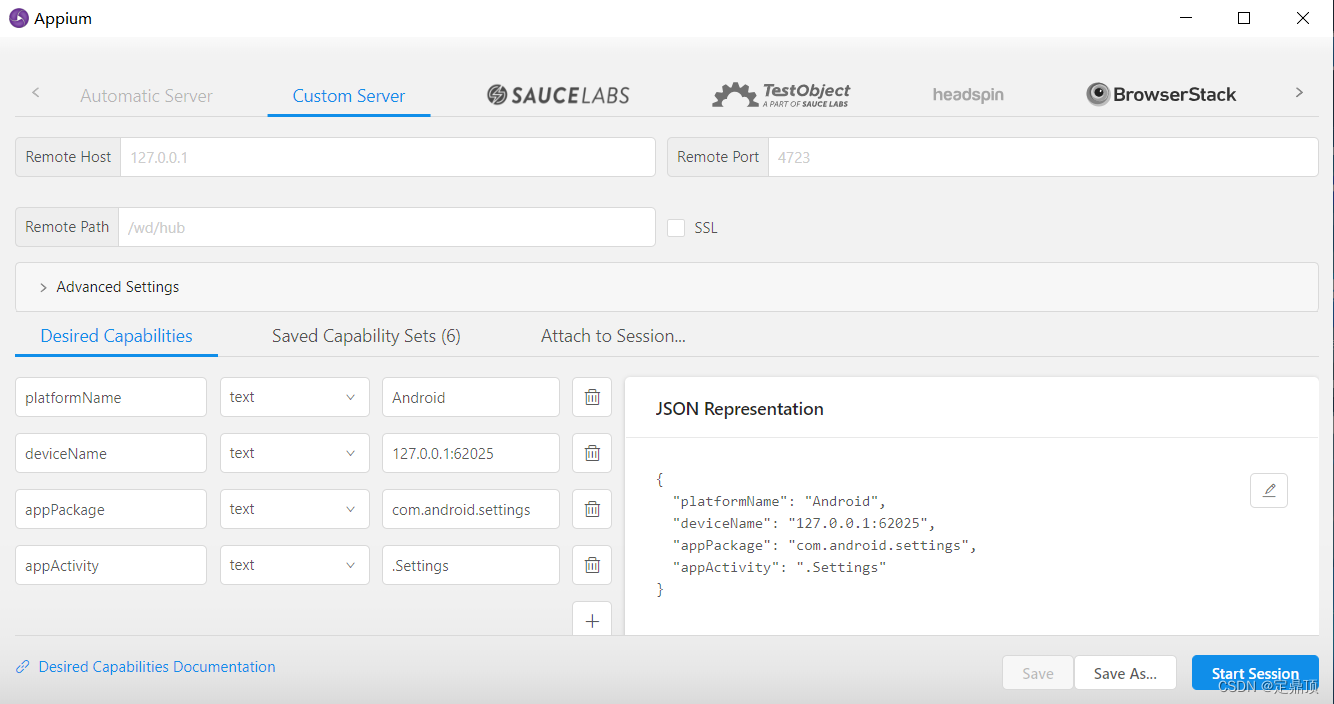Edit the 127.0.0.1:62025 value field
The width and height of the screenshot is (1334, 704).
(471, 453)
